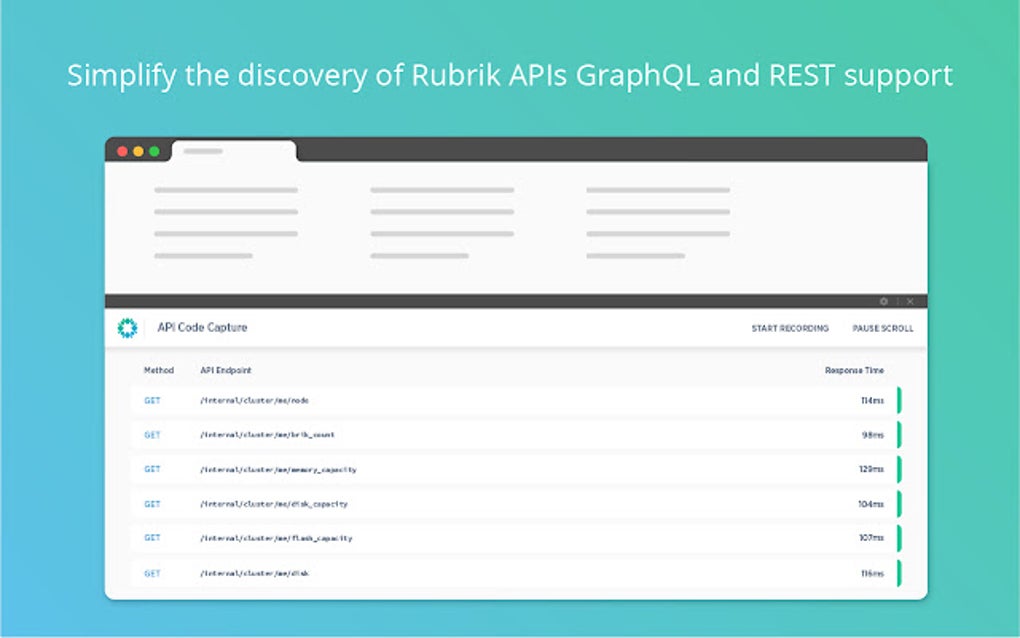Enable recording by clicking the GET on brik_count row
1020x638 pixels.
(151, 435)
